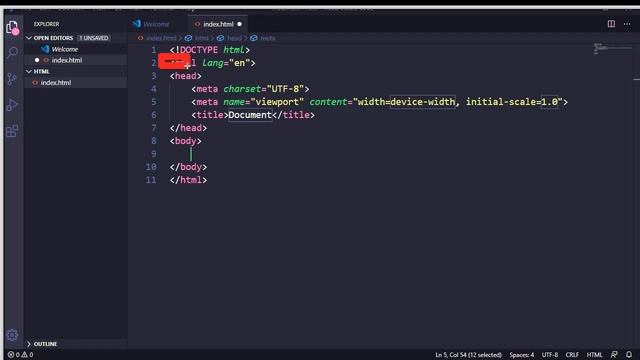640x360 pixels.
Task: Open the Search view icon
Action: (13, 53)
